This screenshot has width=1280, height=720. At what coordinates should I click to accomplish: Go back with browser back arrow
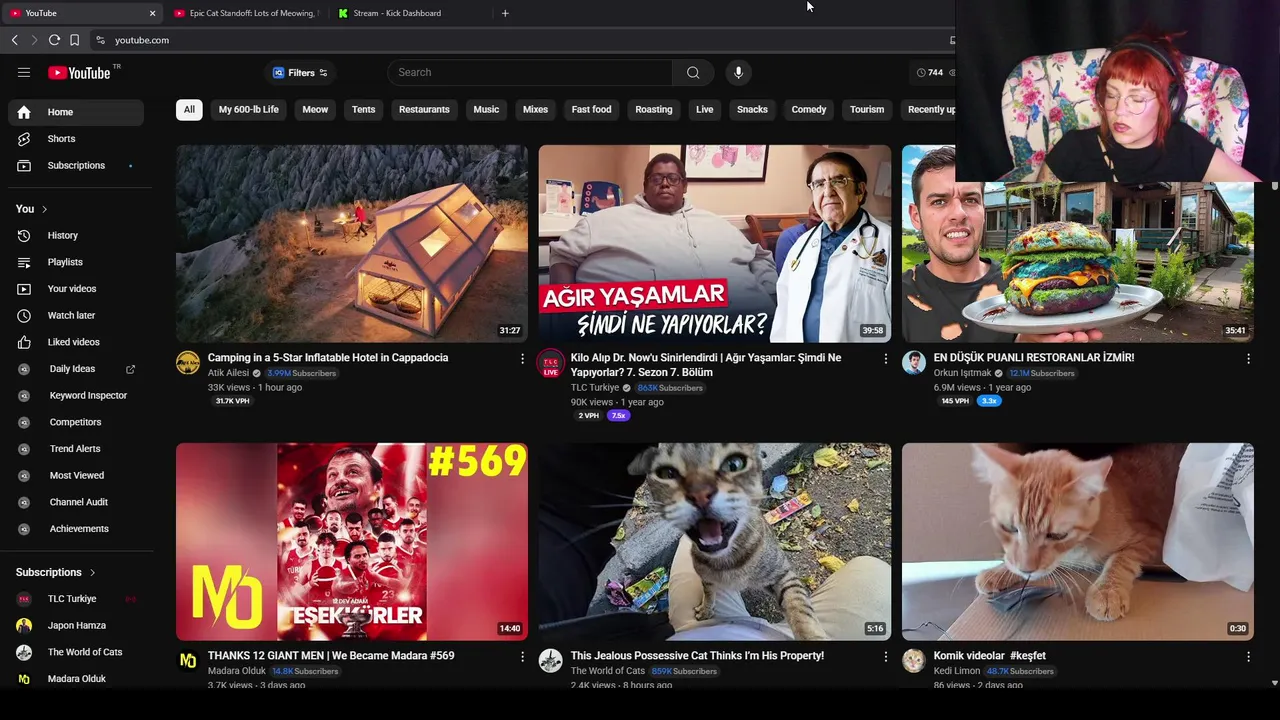14,40
